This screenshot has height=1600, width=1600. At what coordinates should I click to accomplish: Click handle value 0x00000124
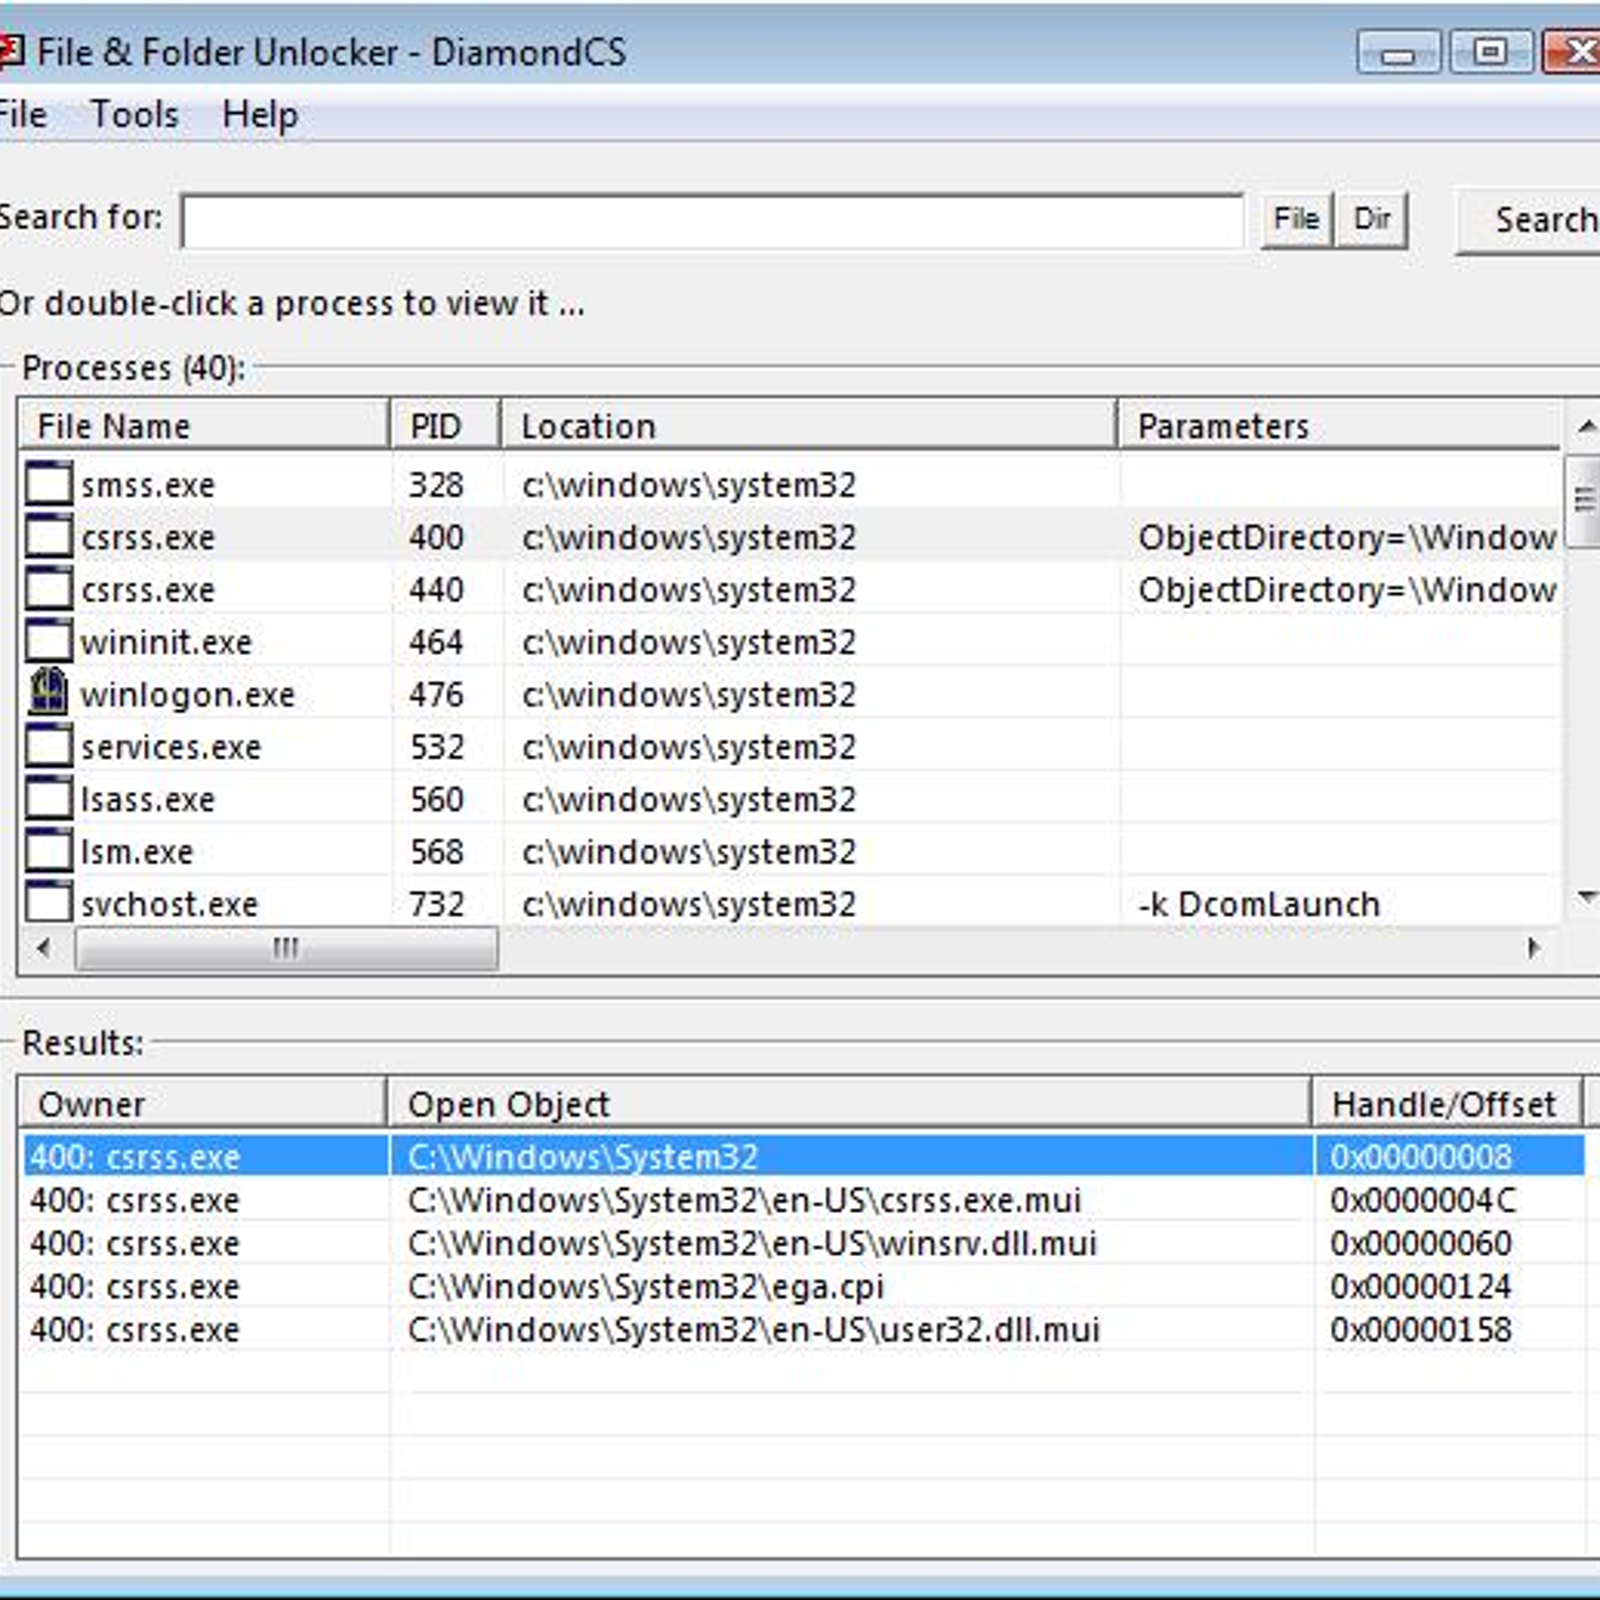tap(1421, 1286)
